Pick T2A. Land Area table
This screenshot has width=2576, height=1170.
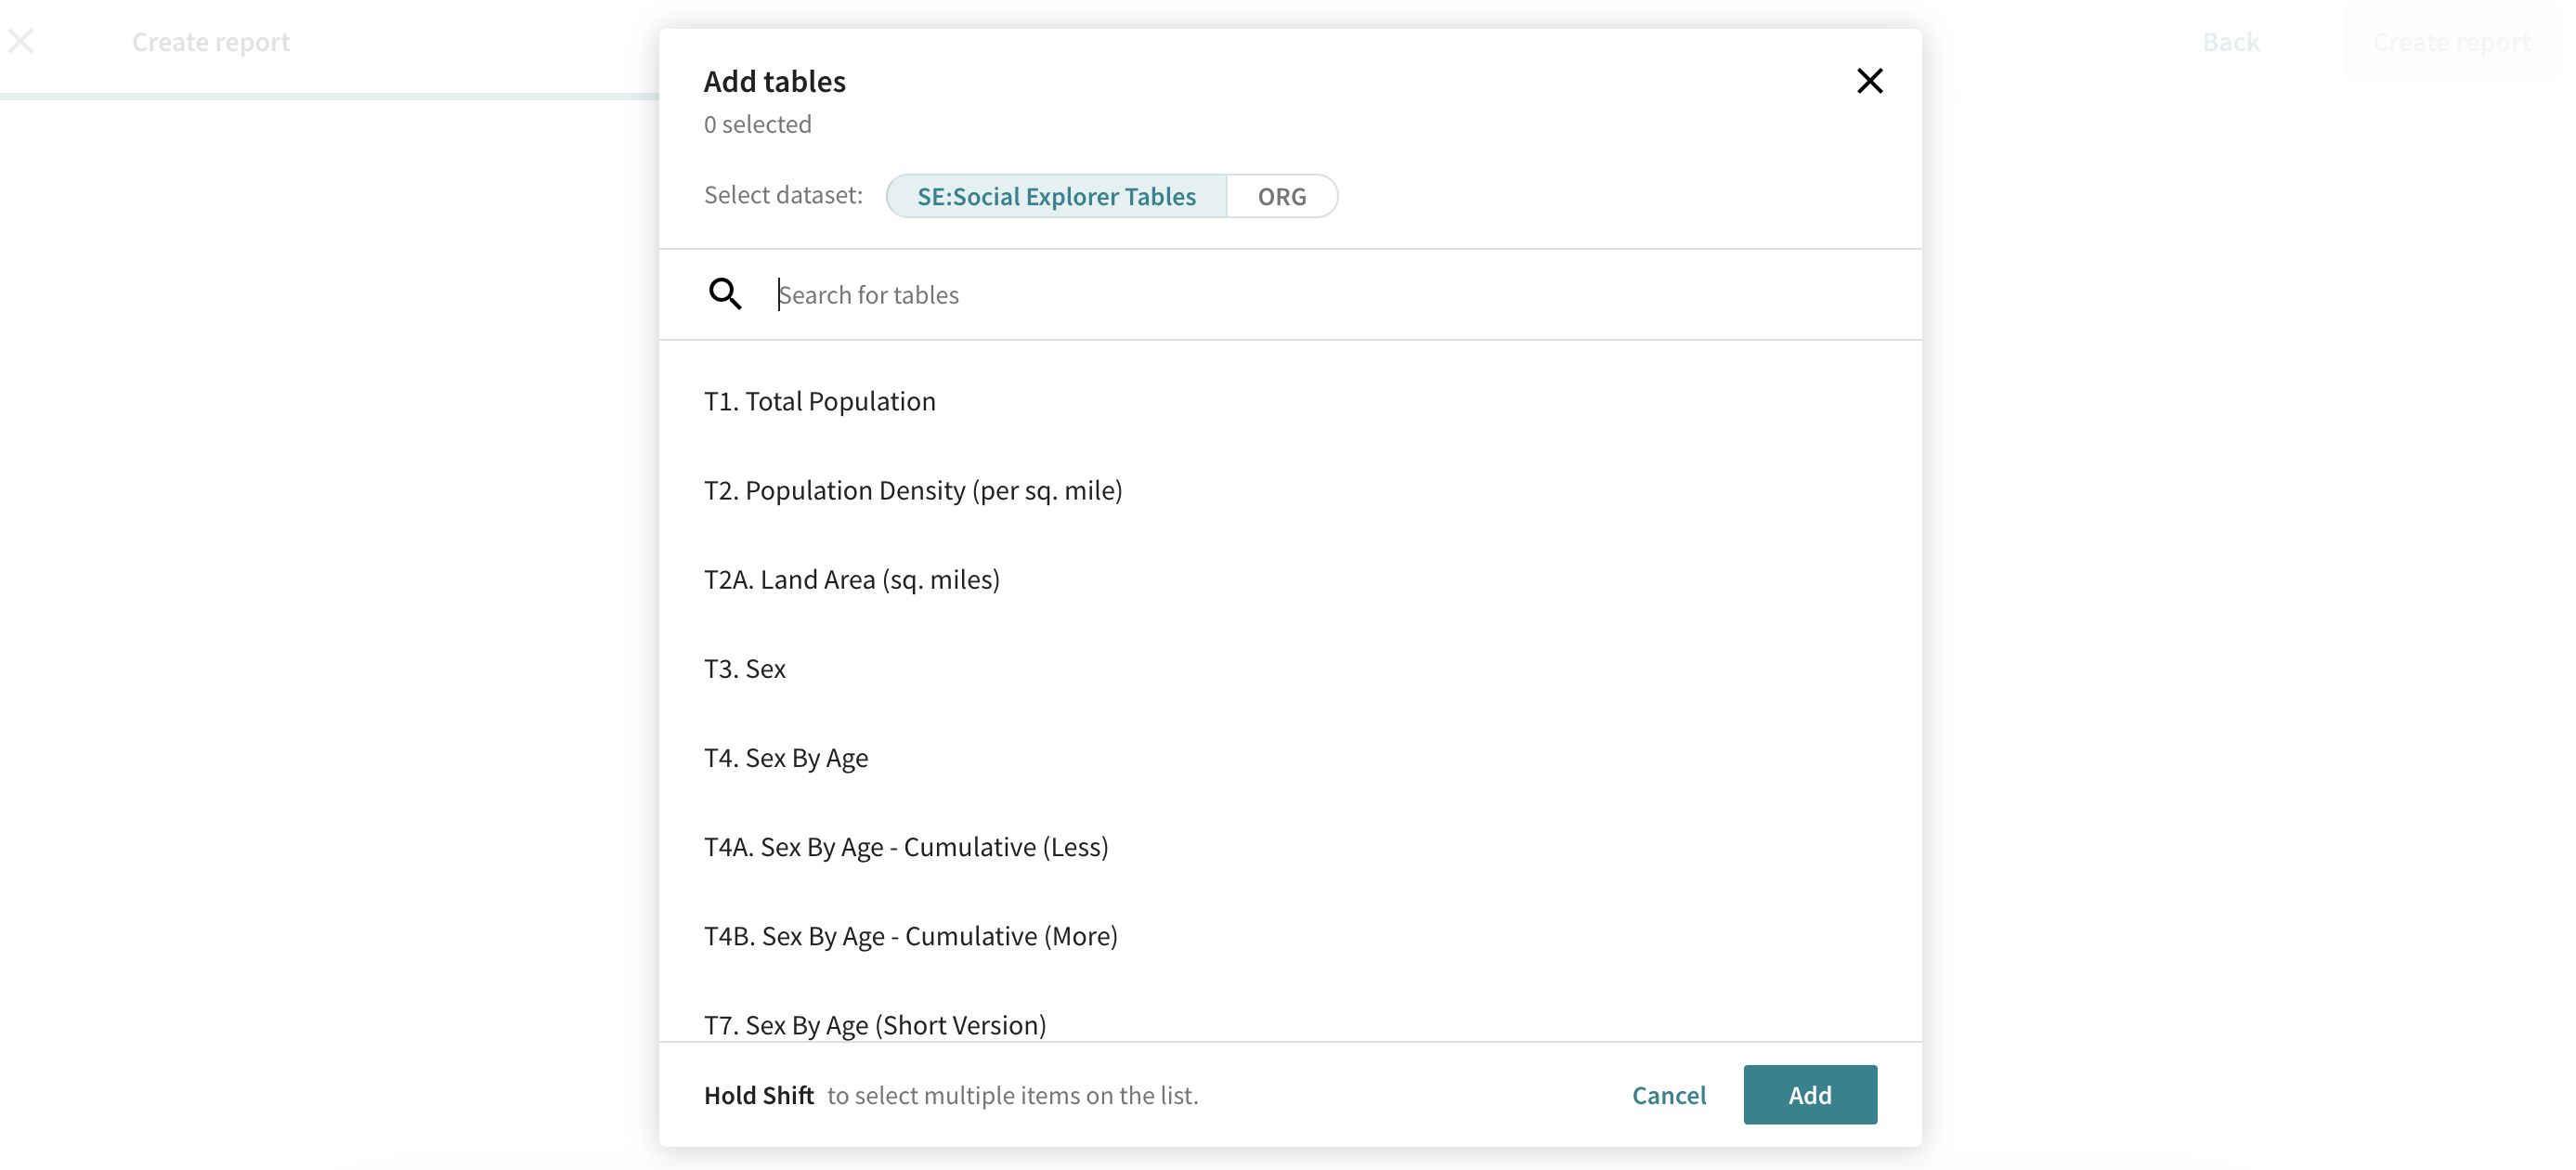(x=851, y=579)
